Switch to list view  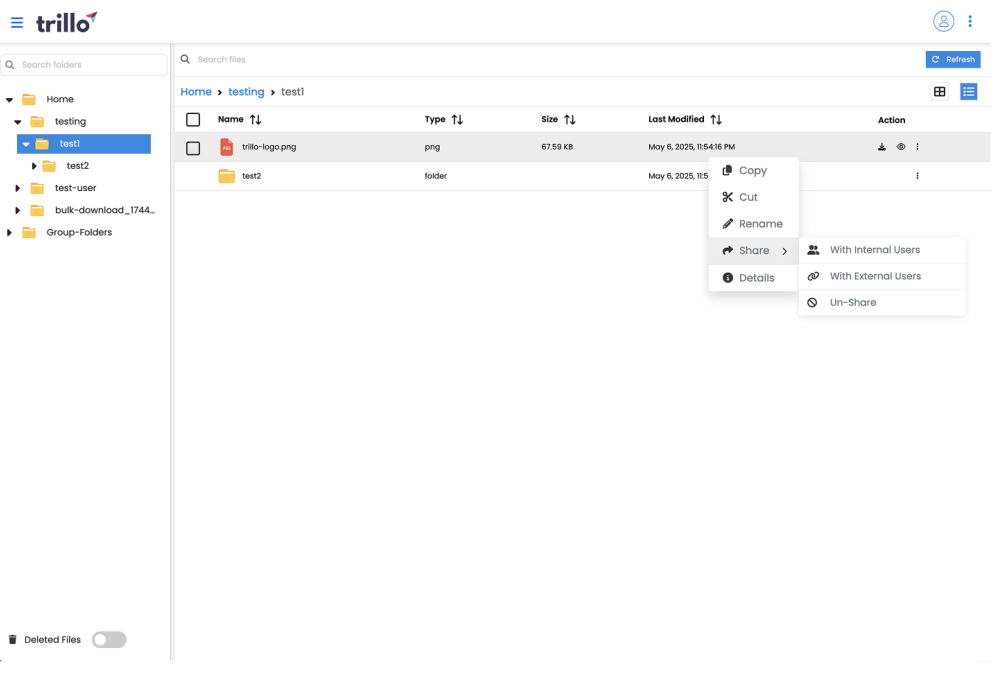pos(969,92)
